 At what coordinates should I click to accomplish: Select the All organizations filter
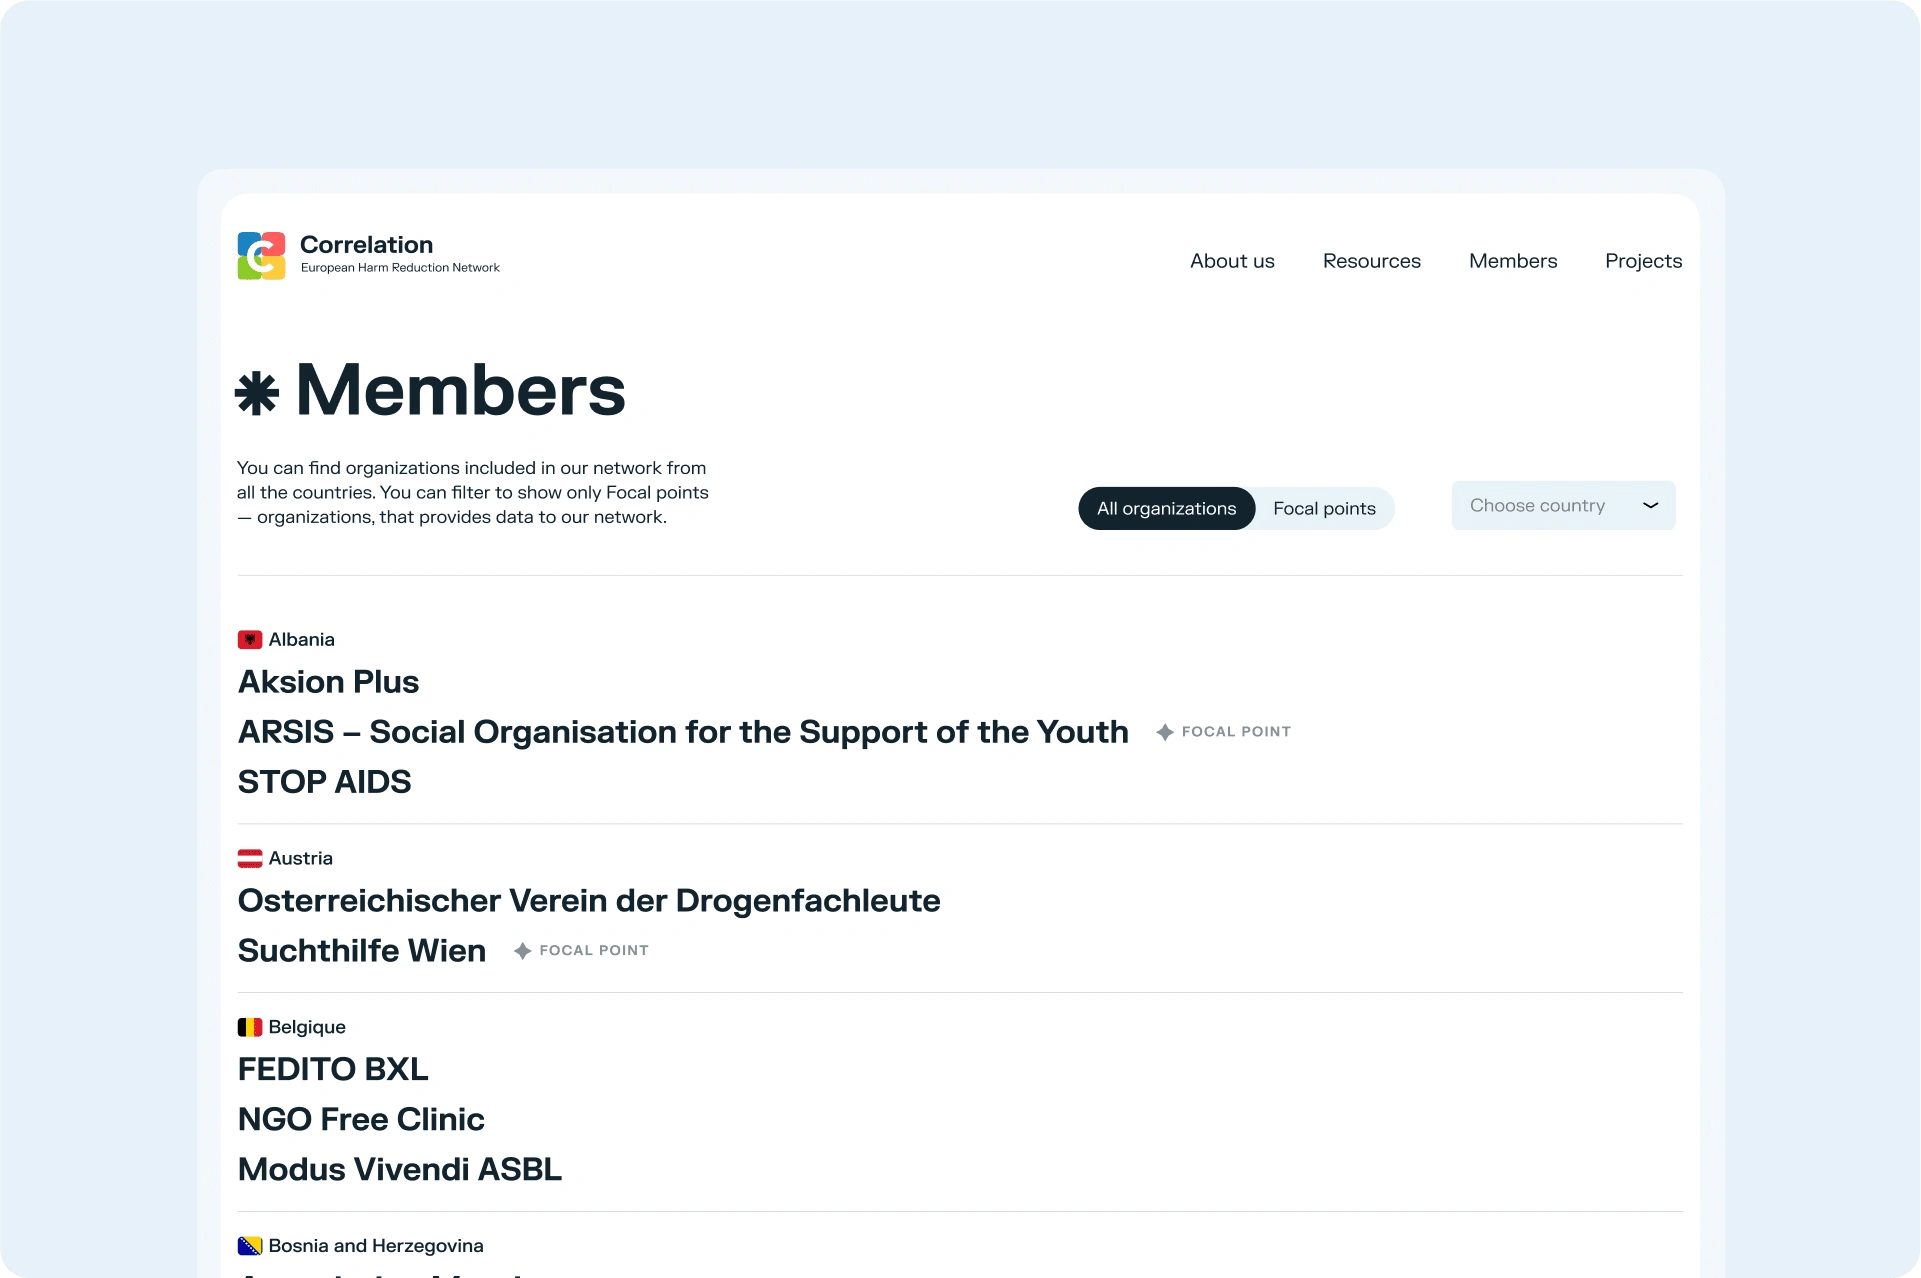click(1166, 509)
